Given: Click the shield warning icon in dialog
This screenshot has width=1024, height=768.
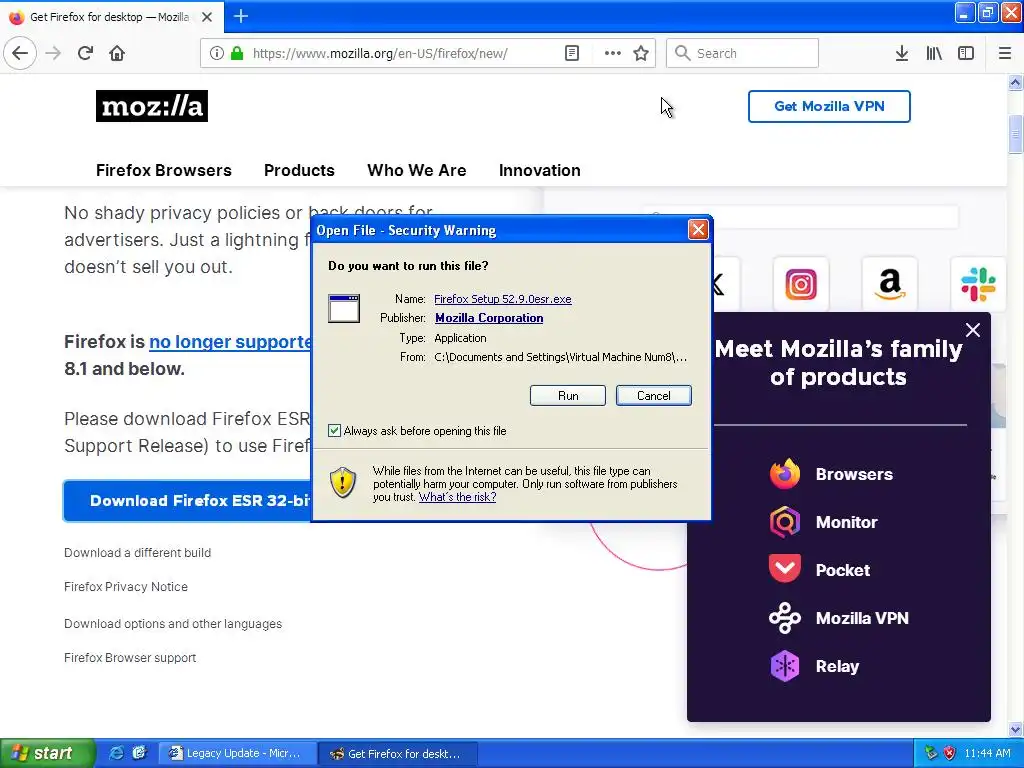Looking at the screenshot, I should 343,483.
